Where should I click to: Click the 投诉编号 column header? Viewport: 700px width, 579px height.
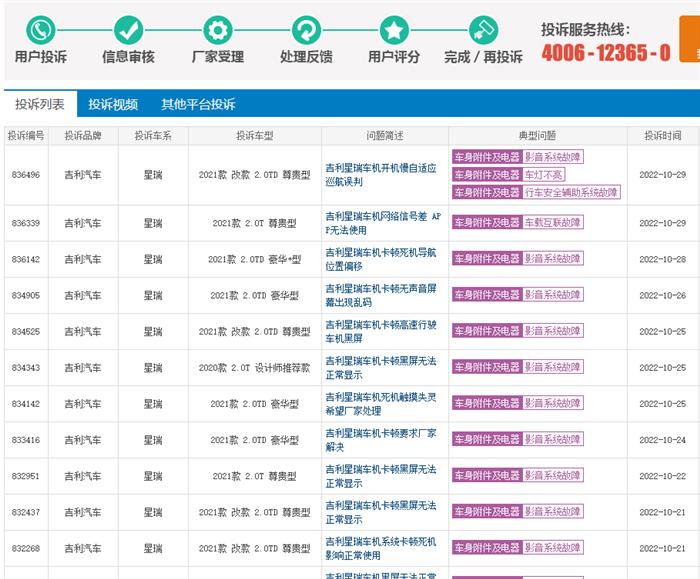pos(26,136)
